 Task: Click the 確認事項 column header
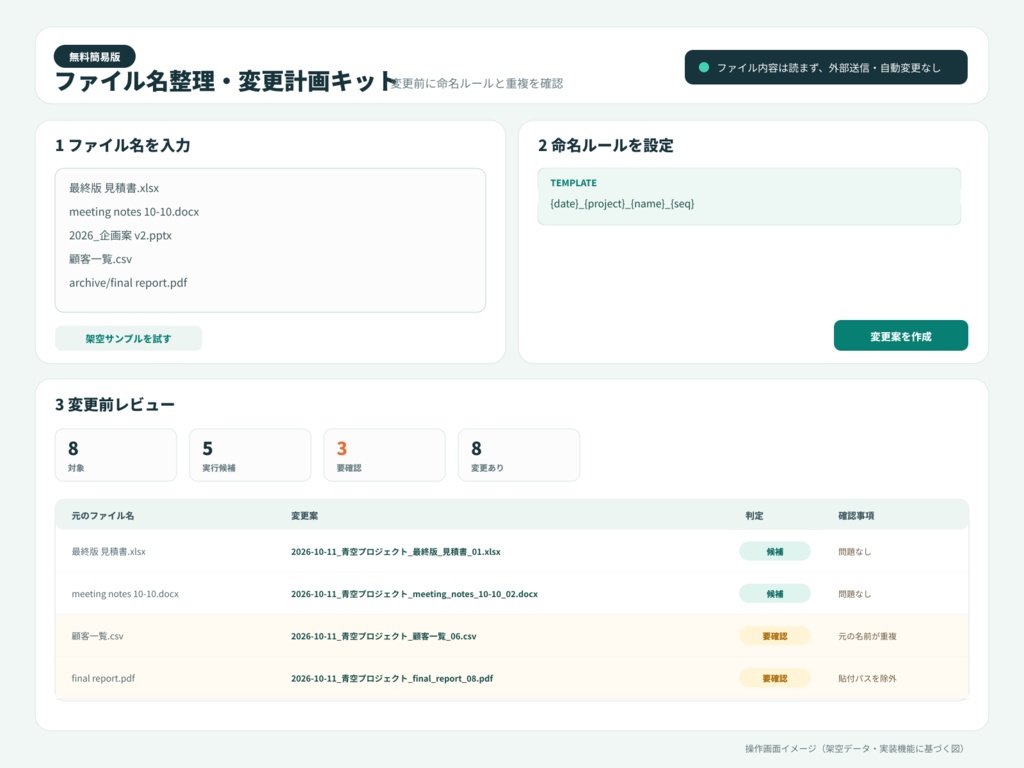pos(856,515)
